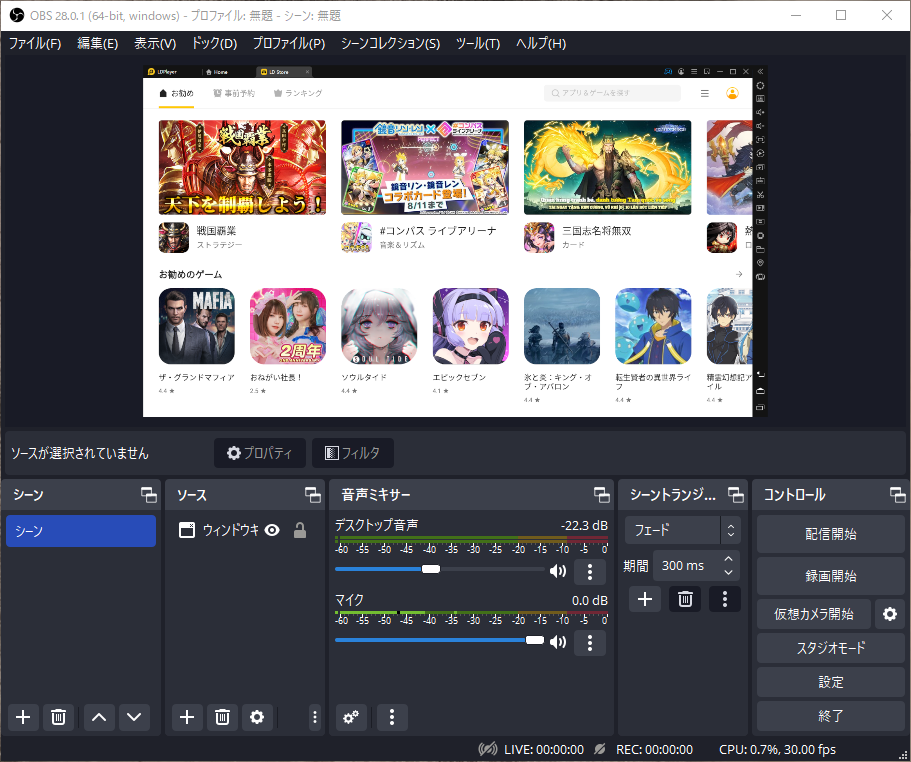Add a new scene transition
This screenshot has height=762, width=911.
tap(645, 599)
